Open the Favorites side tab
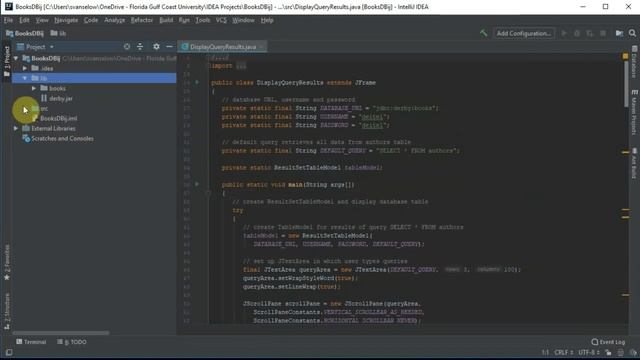 click(x=7, y=262)
